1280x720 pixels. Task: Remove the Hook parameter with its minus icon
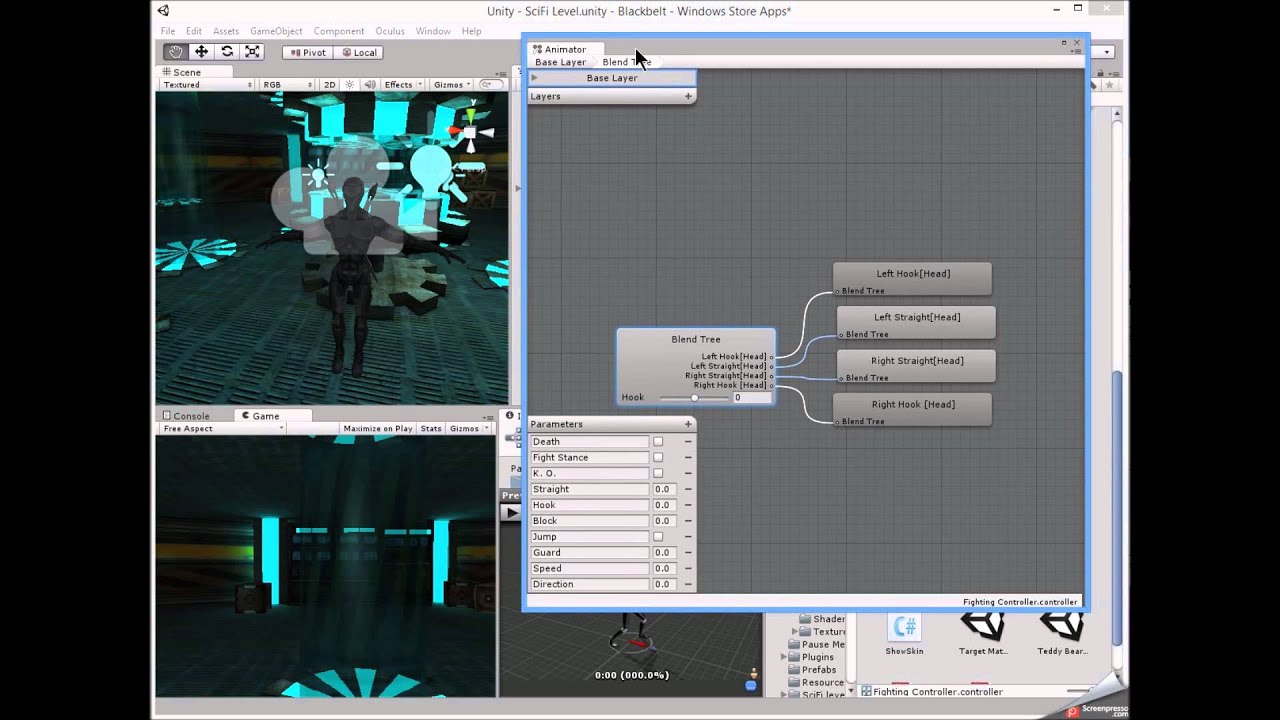[x=688, y=505]
